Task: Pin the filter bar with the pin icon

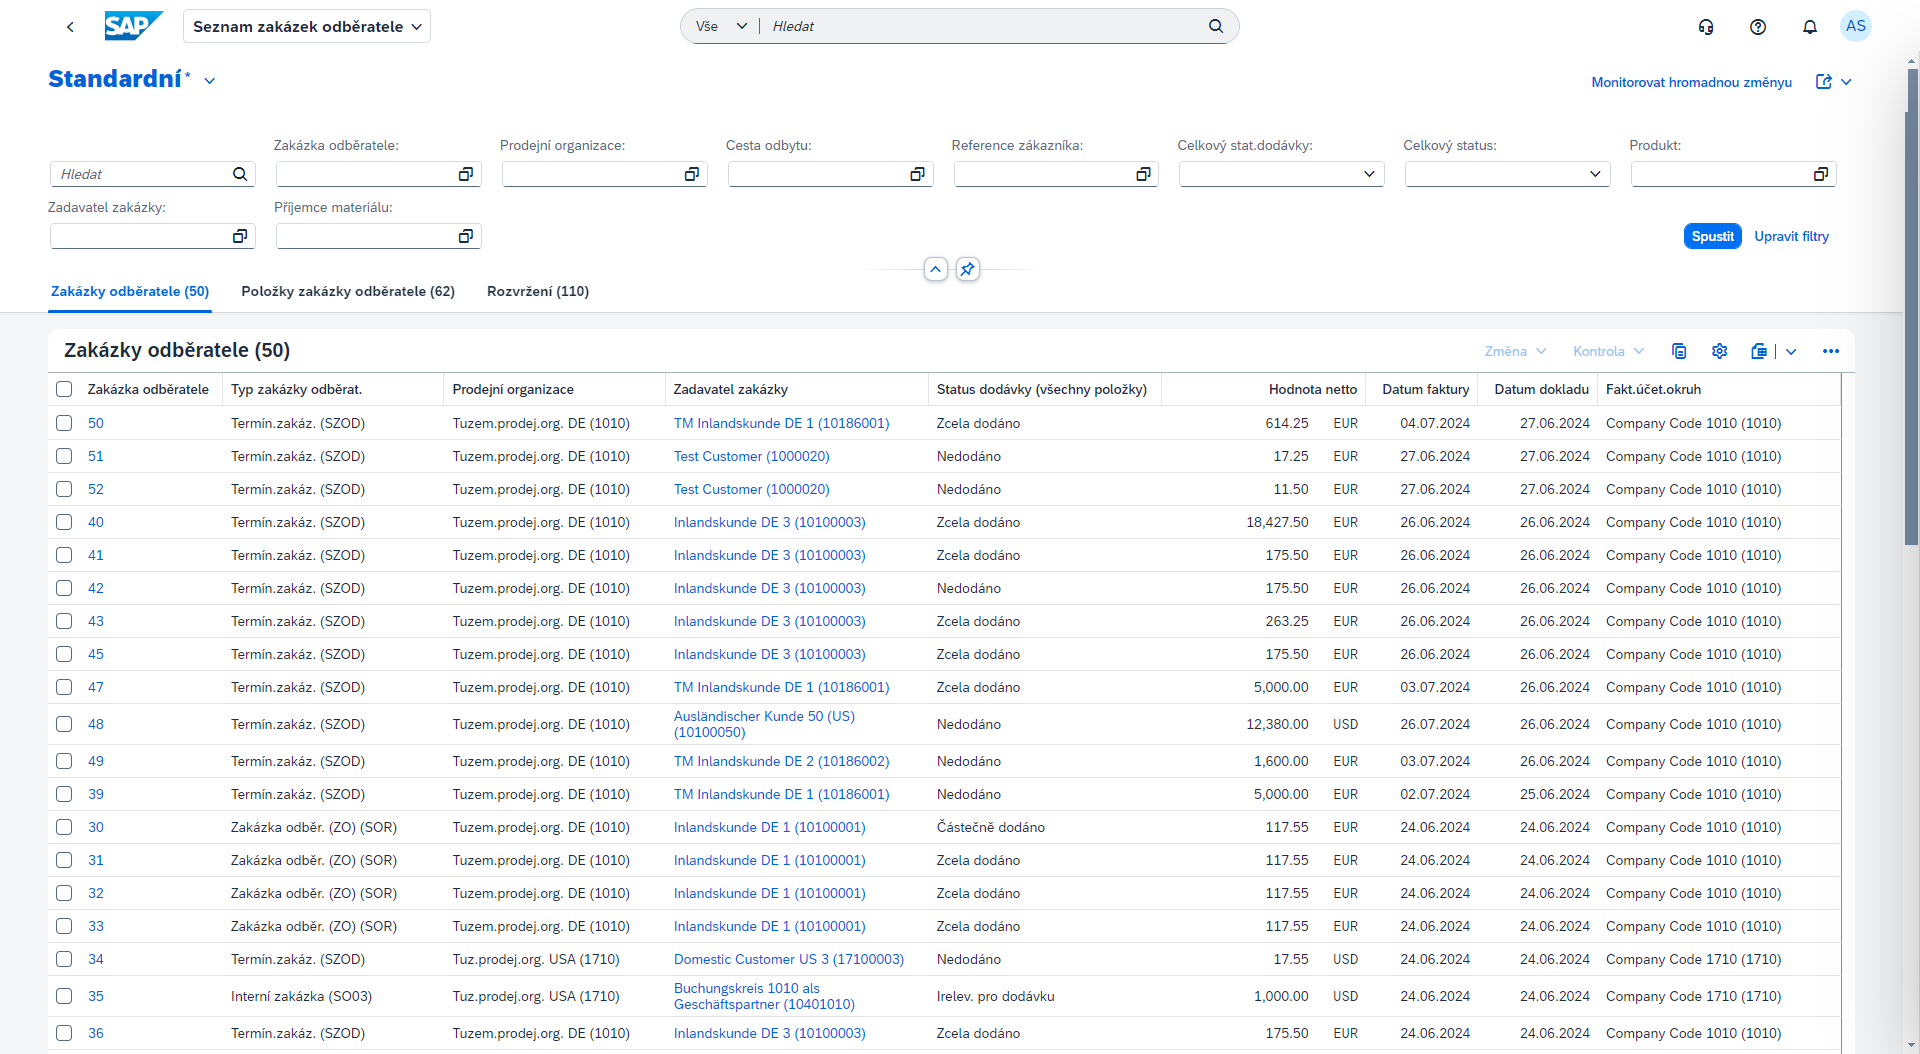Action: pos(967,269)
